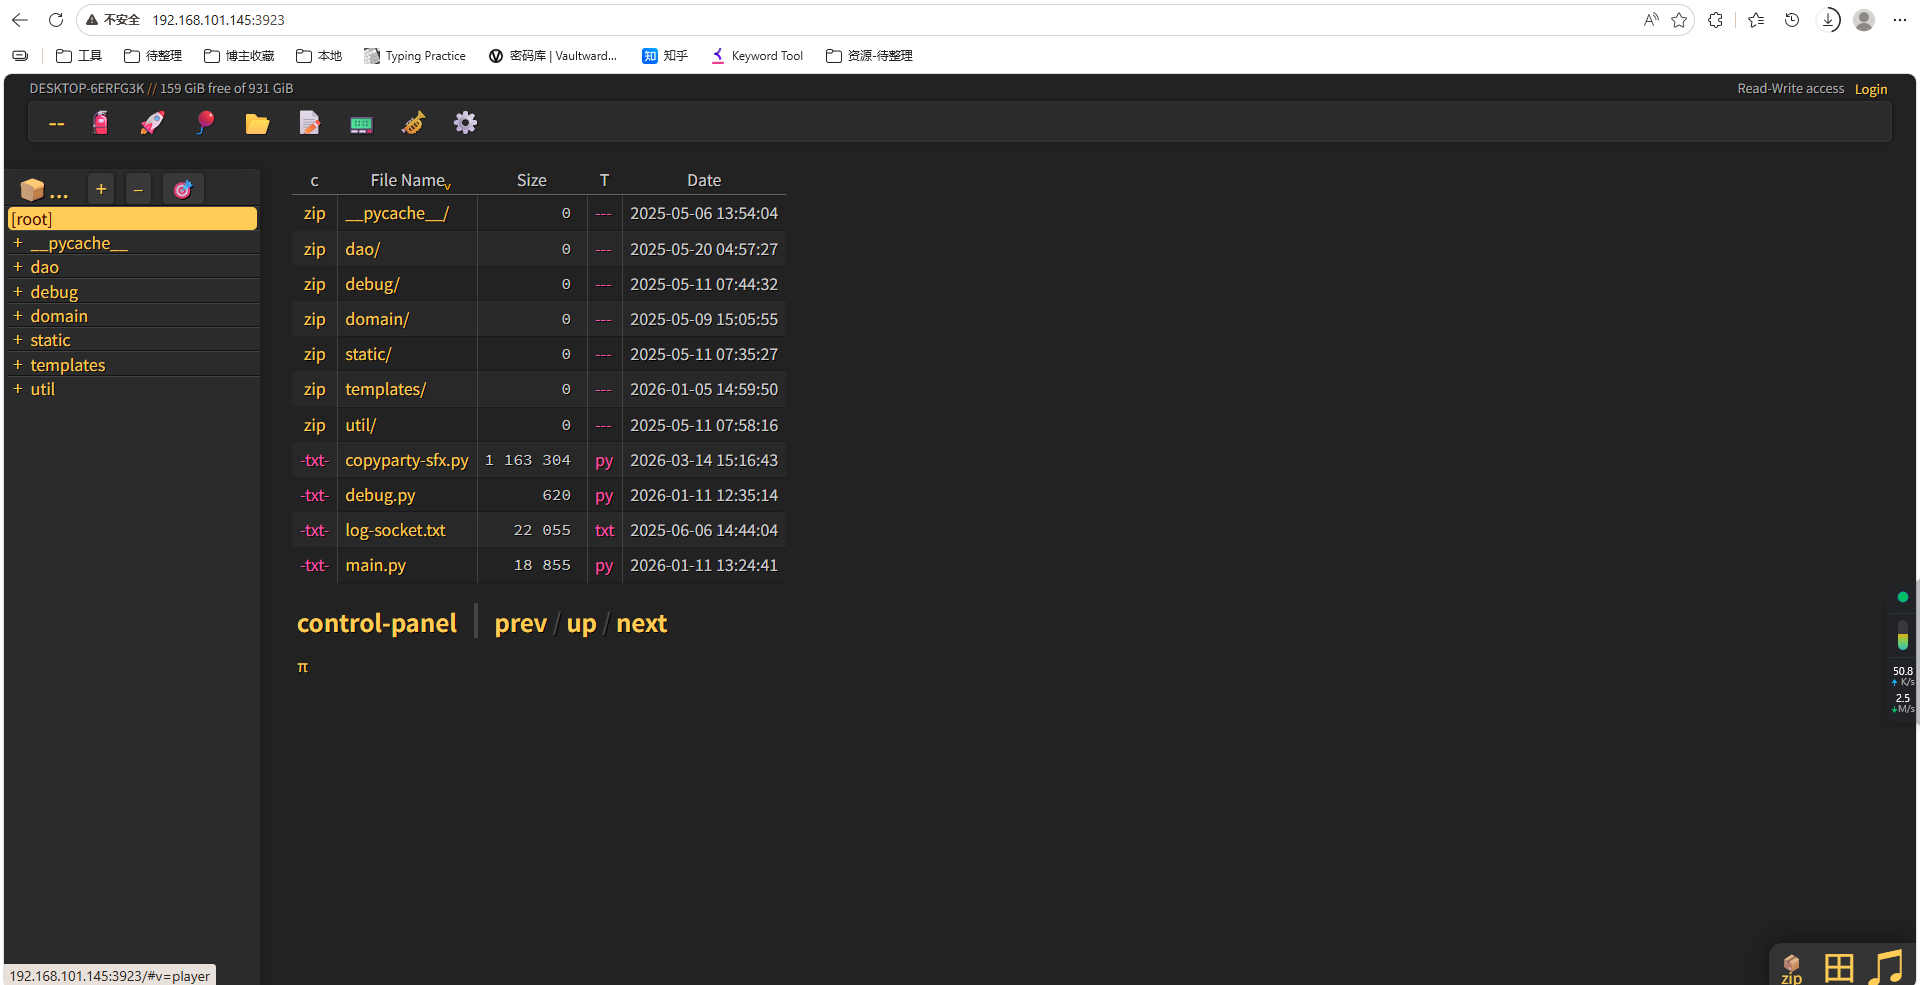Click the Login link
This screenshot has height=985, width=1920.
(1870, 88)
